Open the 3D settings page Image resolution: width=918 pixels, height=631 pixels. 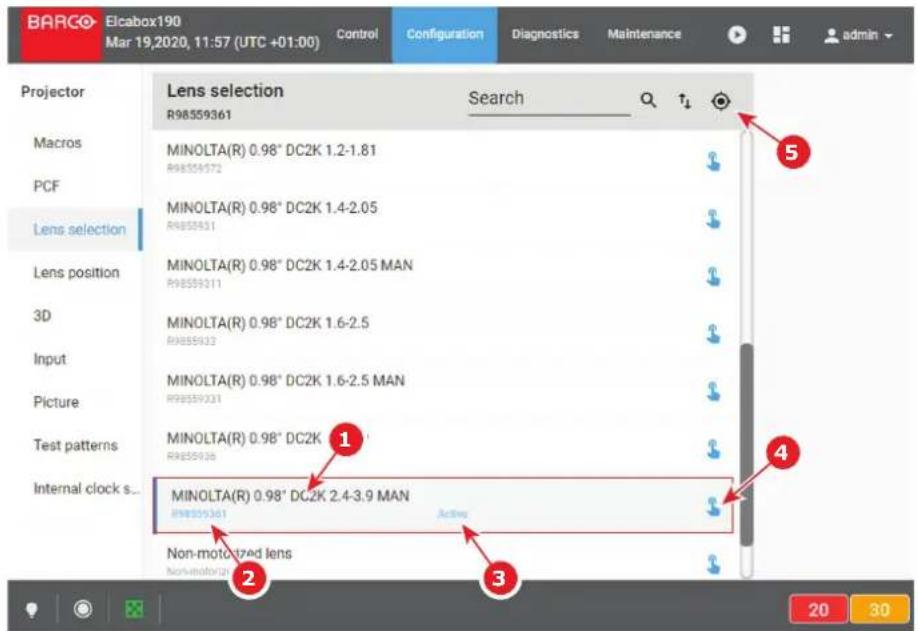click(42, 316)
